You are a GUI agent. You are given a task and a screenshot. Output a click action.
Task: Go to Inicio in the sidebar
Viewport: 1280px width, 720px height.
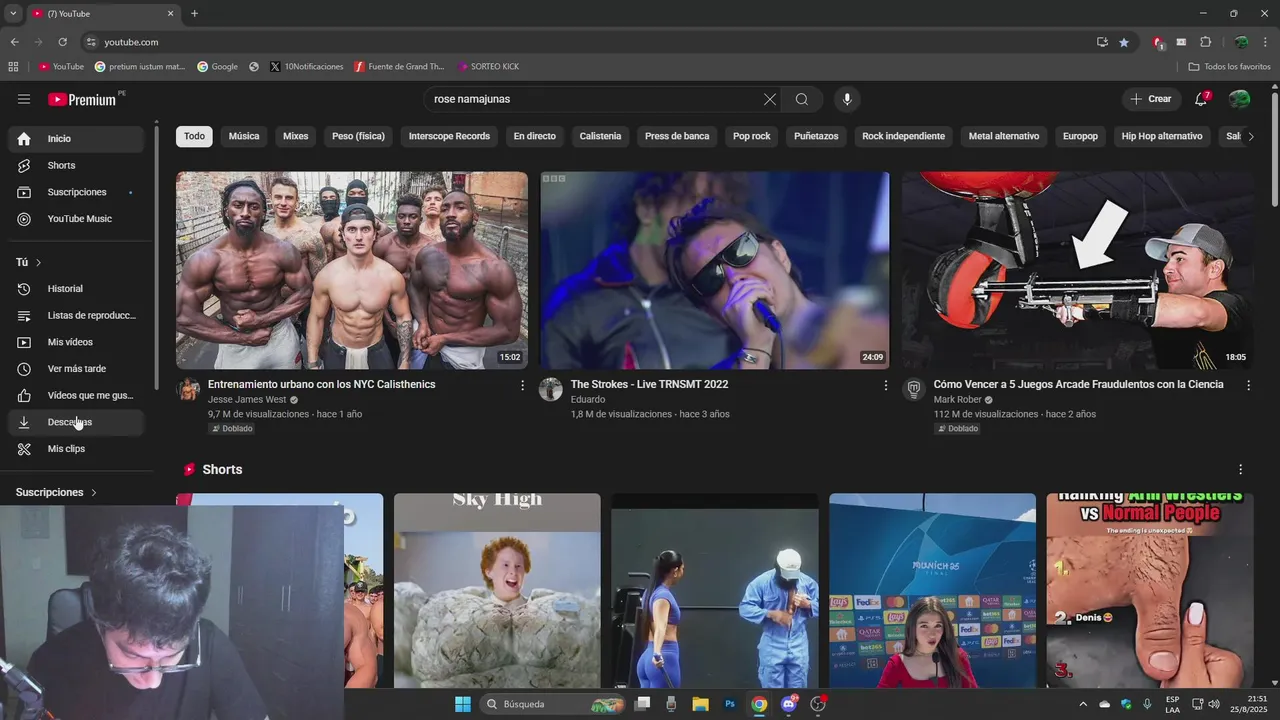pos(76,139)
